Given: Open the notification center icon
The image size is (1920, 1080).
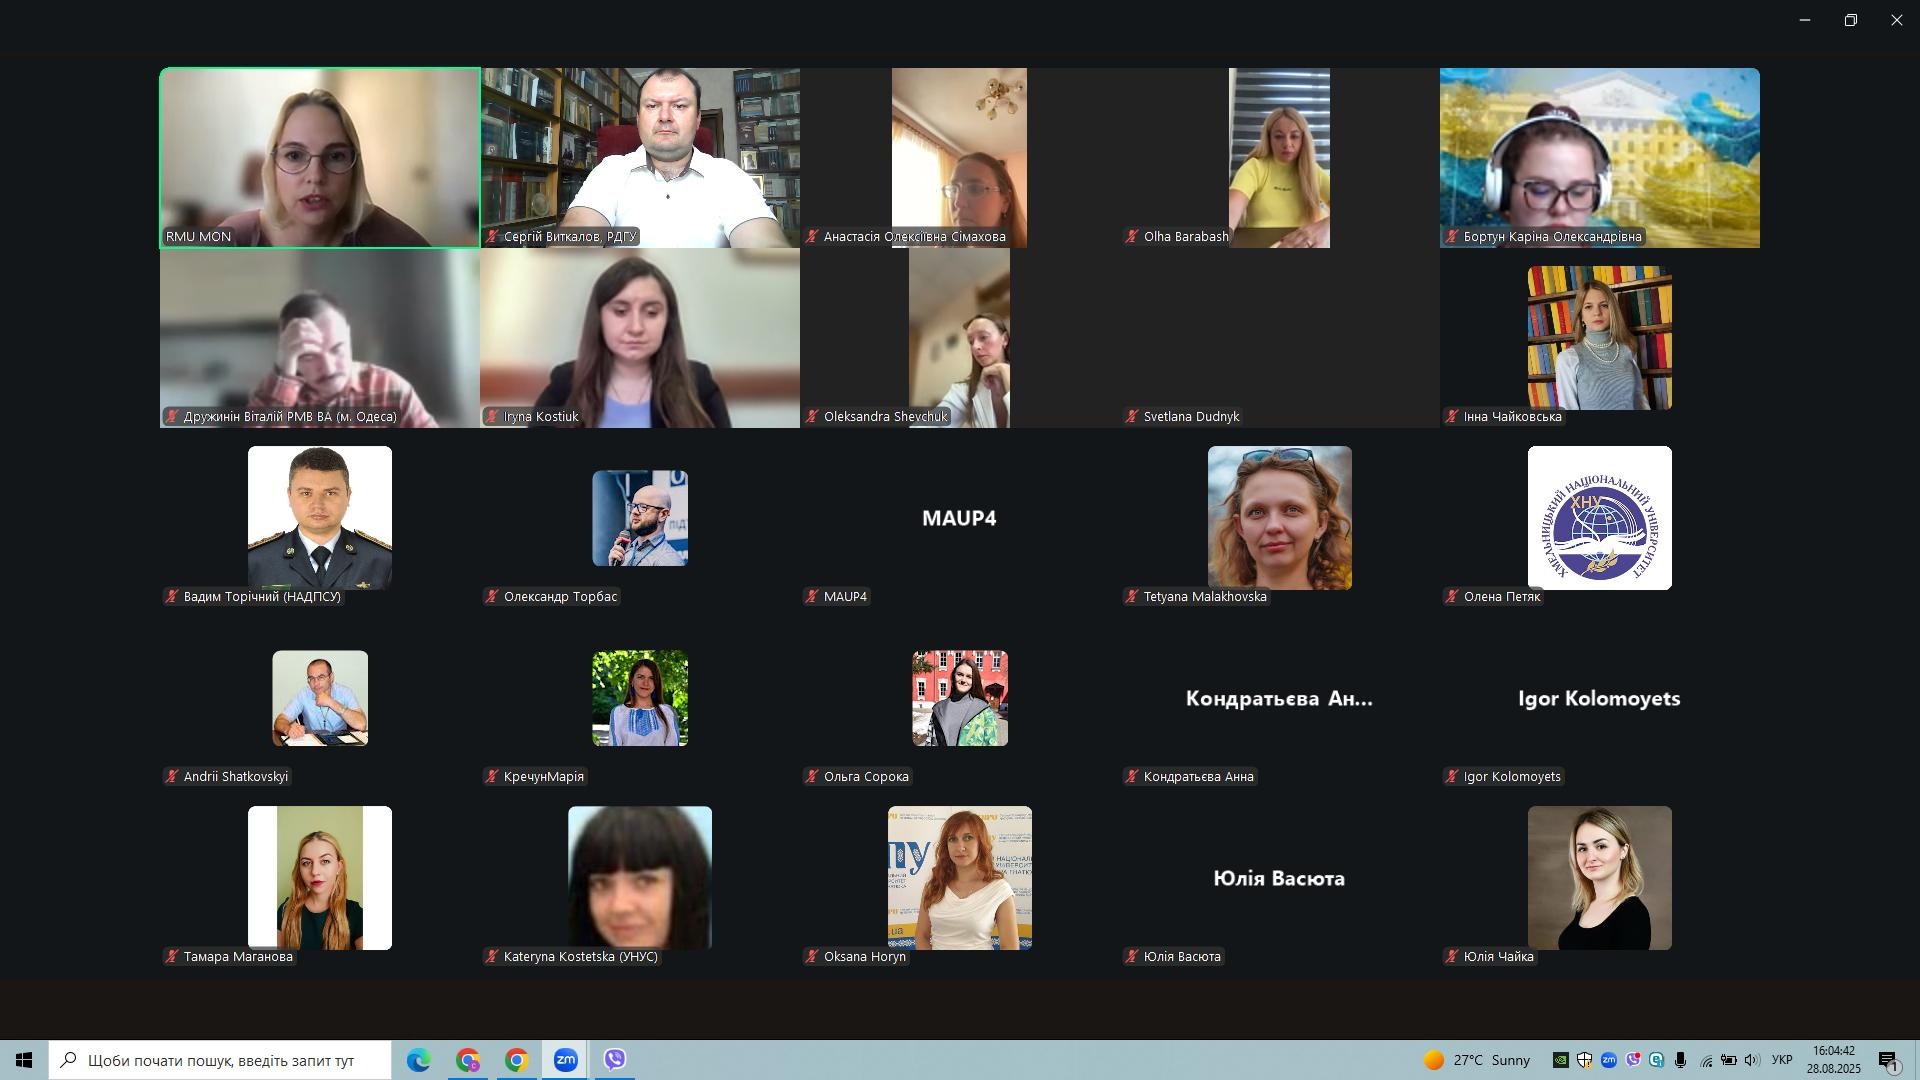Looking at the screenshot, I should click(x=1888, y=1060).
